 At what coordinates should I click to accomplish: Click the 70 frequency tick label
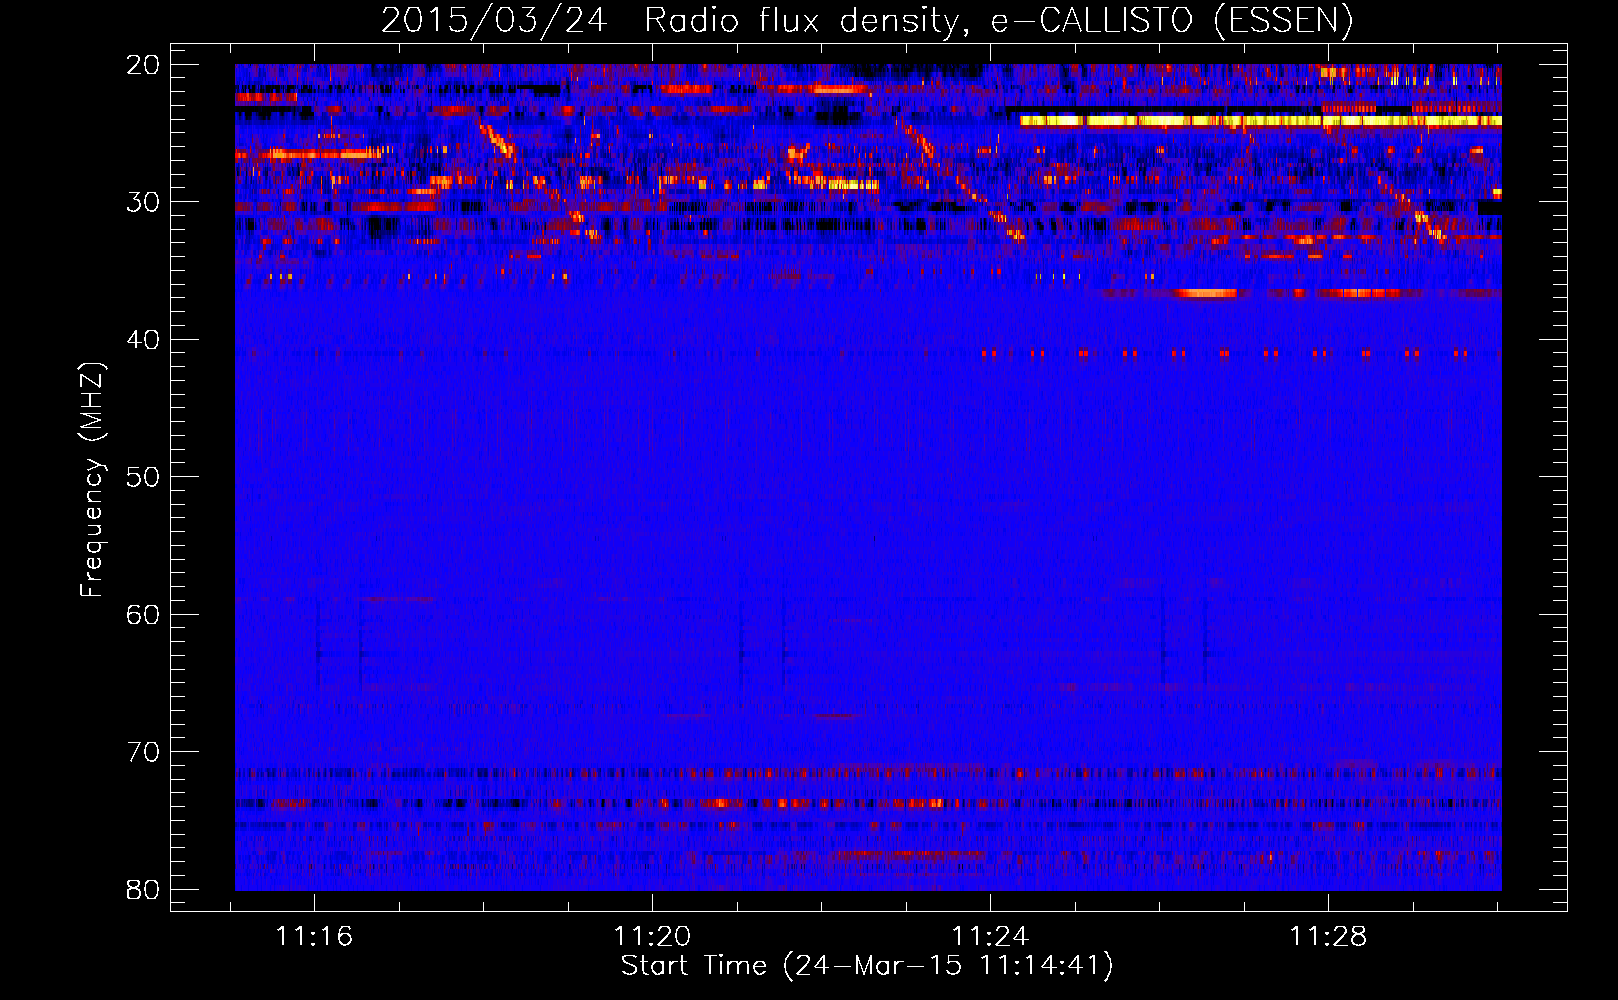[143, 752]
